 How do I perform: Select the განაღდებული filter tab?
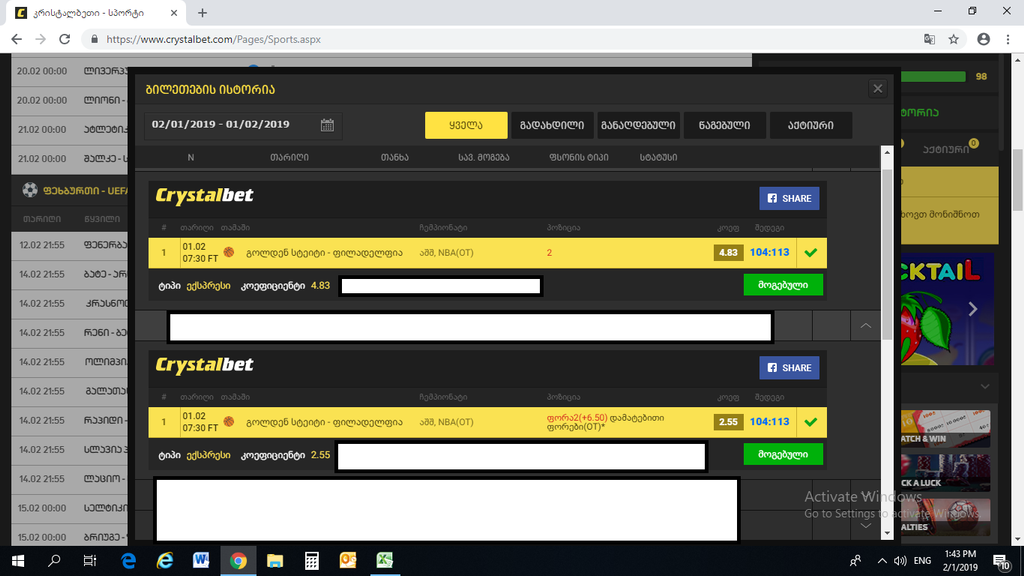(638, 125)
